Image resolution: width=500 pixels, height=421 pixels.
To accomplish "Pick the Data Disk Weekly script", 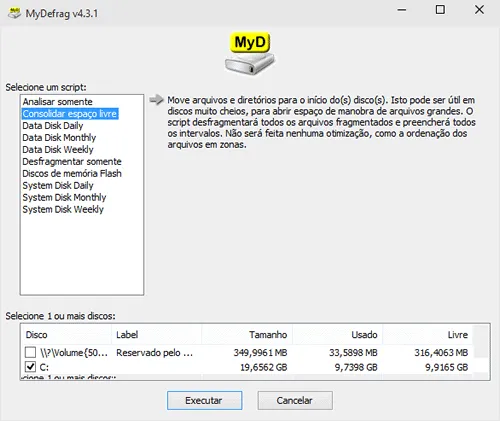I will (58, 150).
